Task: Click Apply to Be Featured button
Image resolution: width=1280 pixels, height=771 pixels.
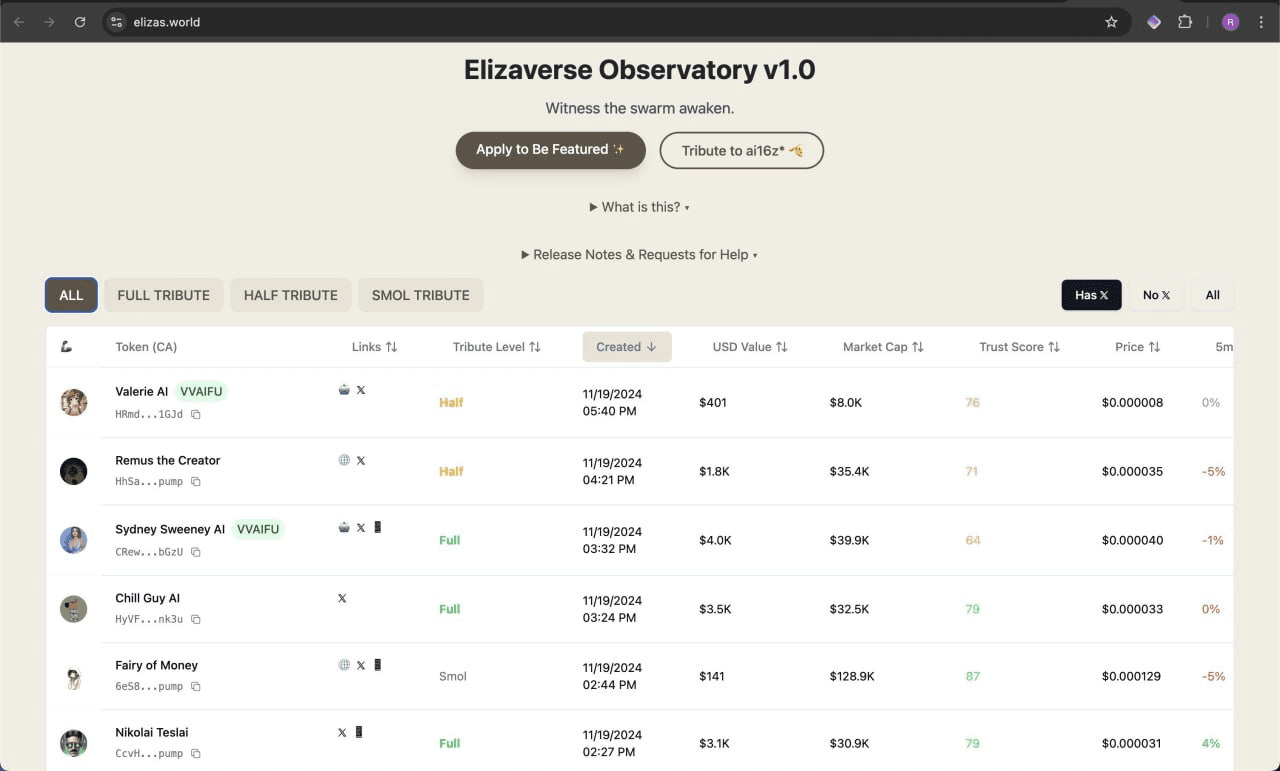Action: [x=551, y=150]
